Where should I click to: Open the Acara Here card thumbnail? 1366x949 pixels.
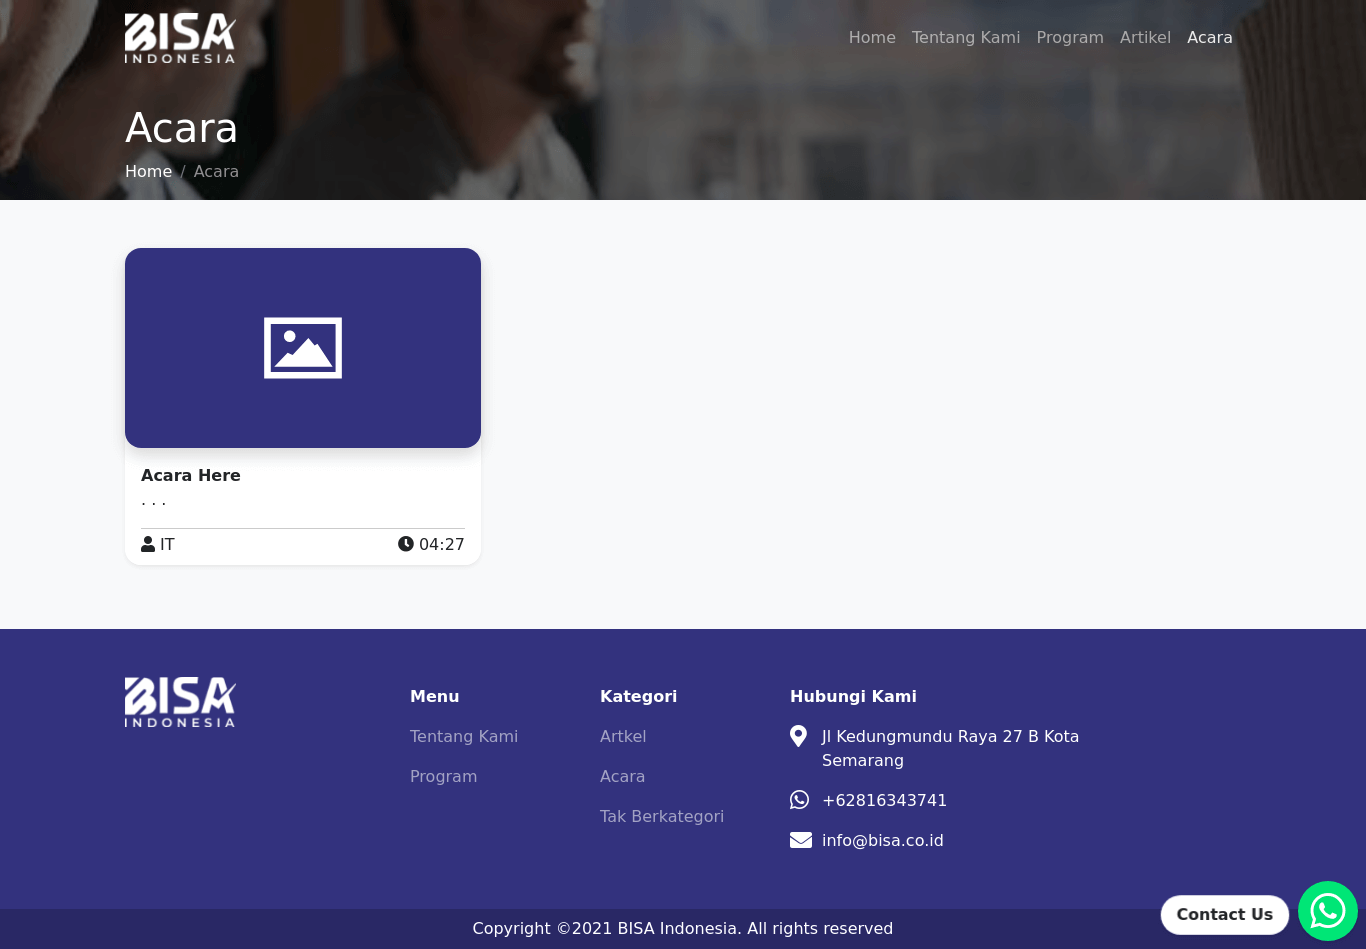[303, 348]
